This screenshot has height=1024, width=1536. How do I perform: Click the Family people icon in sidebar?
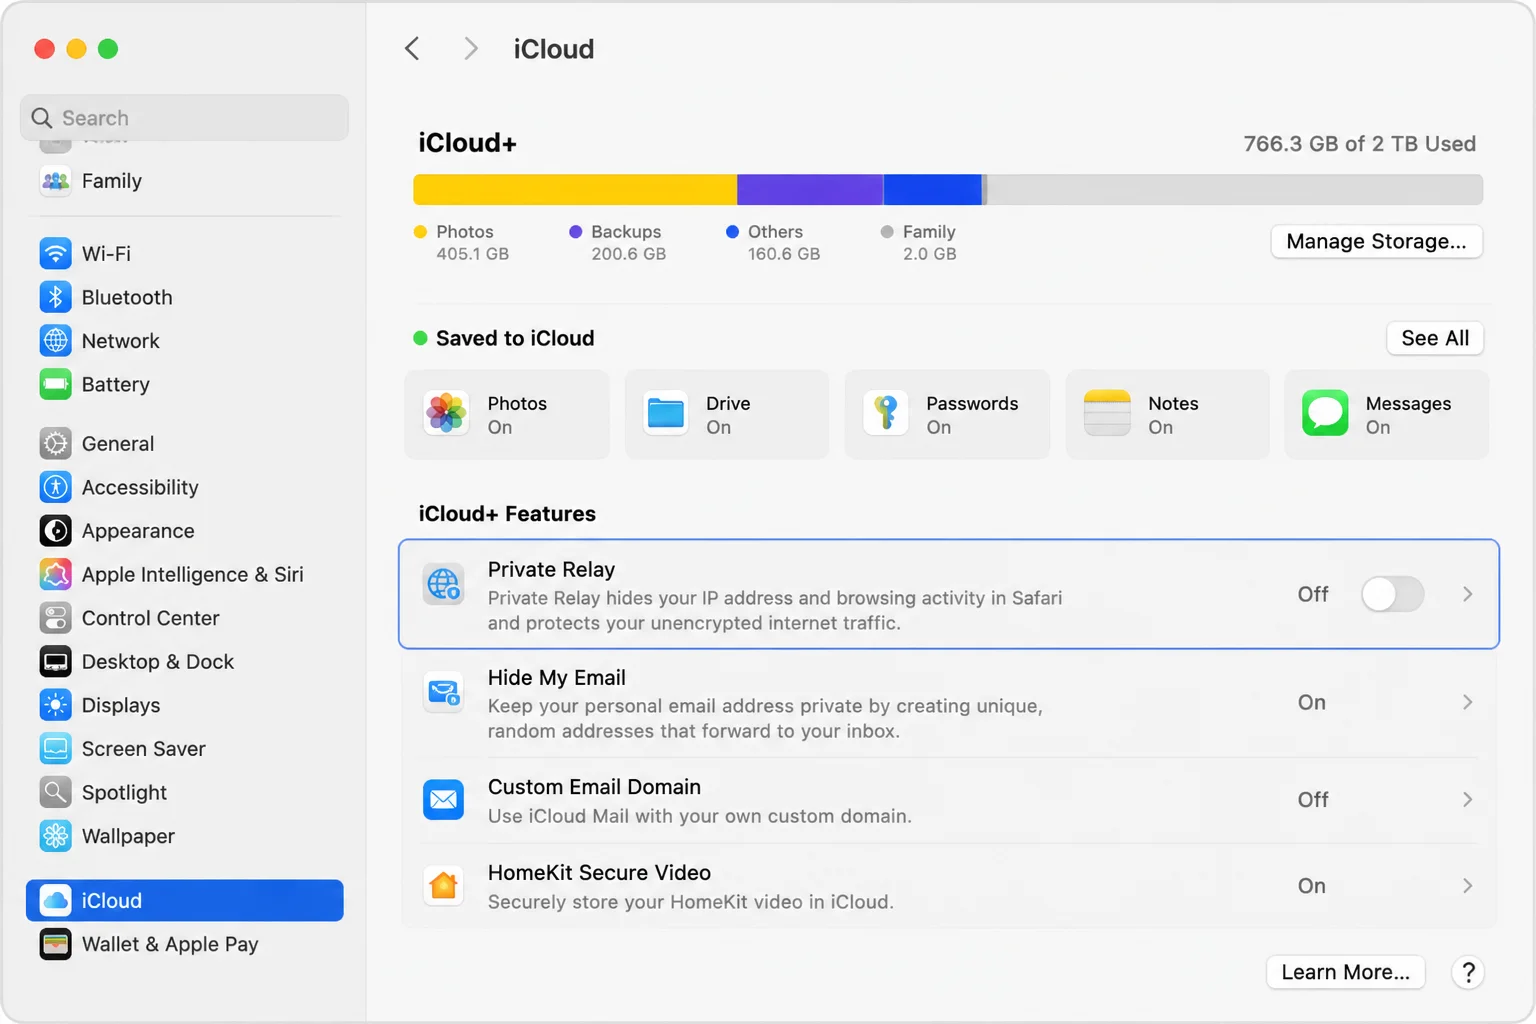pyautogui.click(x=56, y=181)
